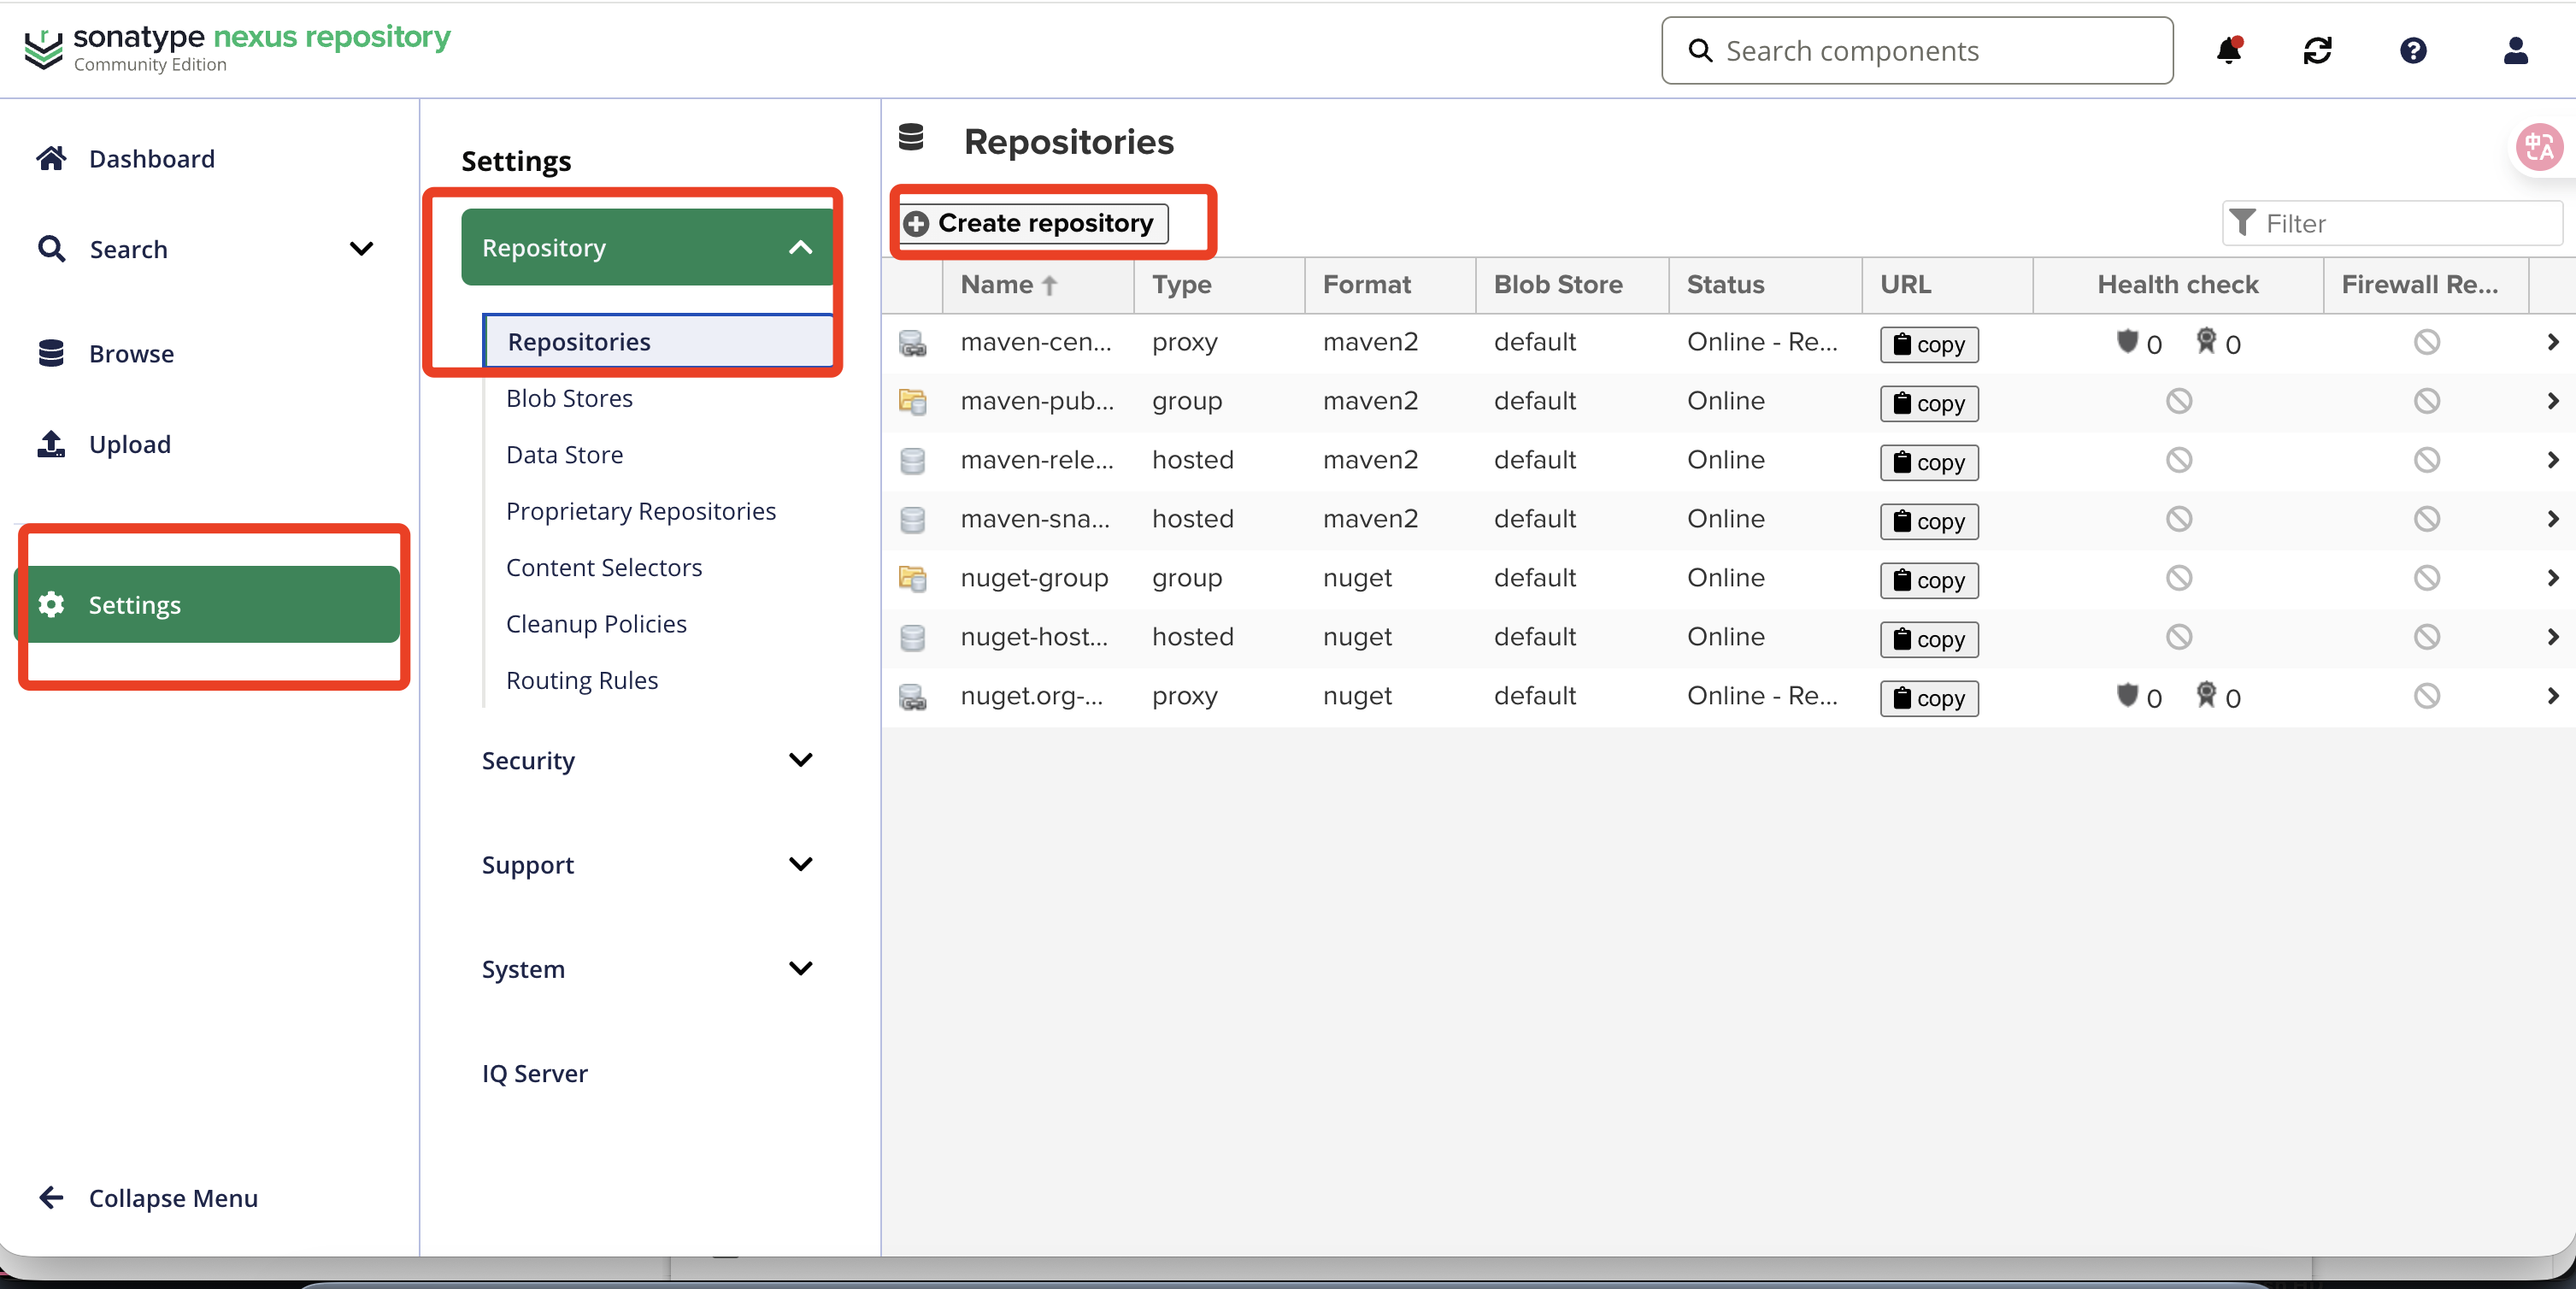Click the Create repository button
Viewport: 2576px width, 1289px height.
pos(1033,223)
